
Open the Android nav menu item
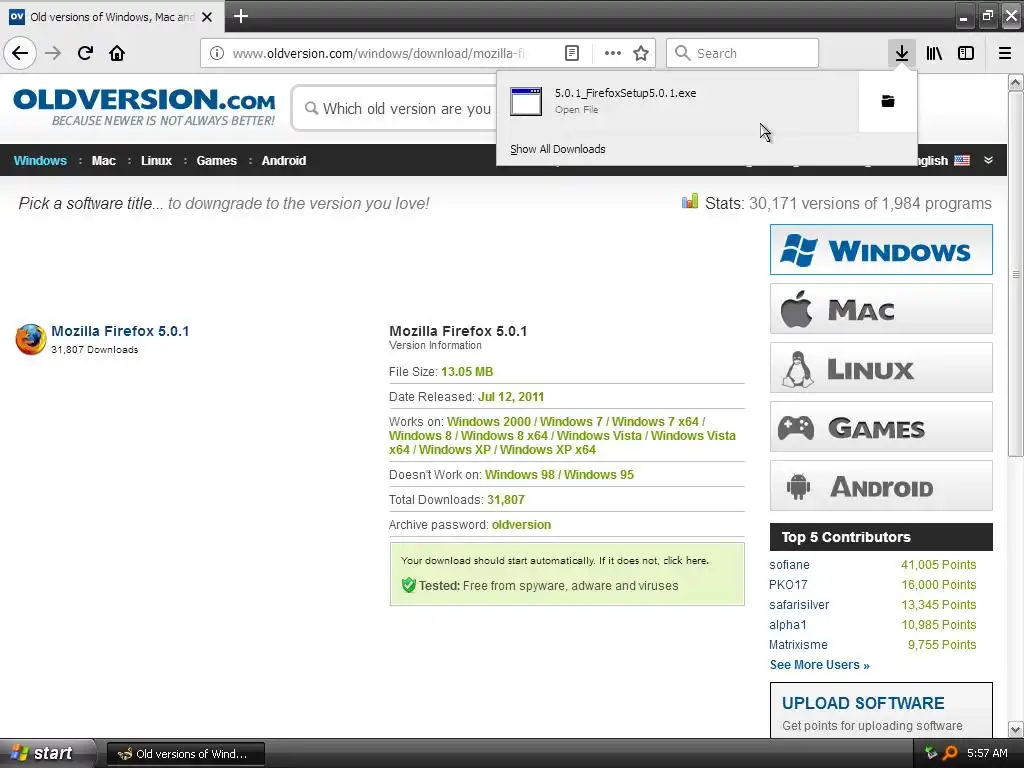(283, 161)
